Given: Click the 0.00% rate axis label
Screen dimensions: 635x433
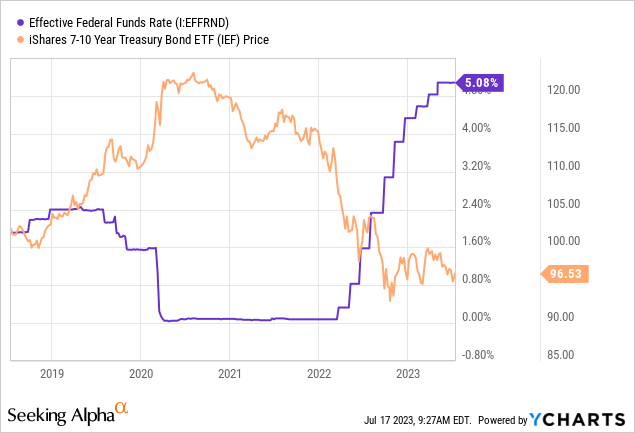Looking at the screenshot, I should point(476,317).
